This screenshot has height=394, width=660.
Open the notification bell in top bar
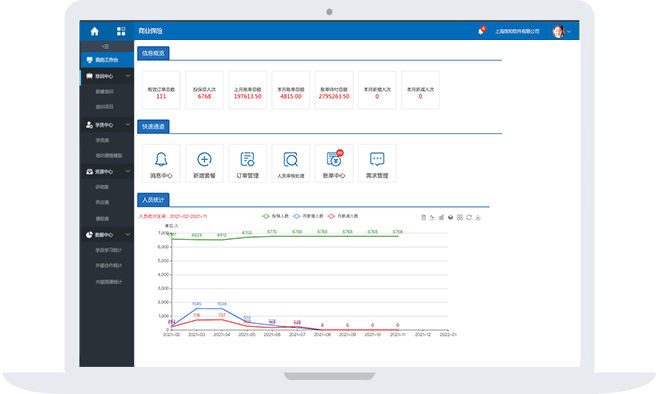pos(481,31)
